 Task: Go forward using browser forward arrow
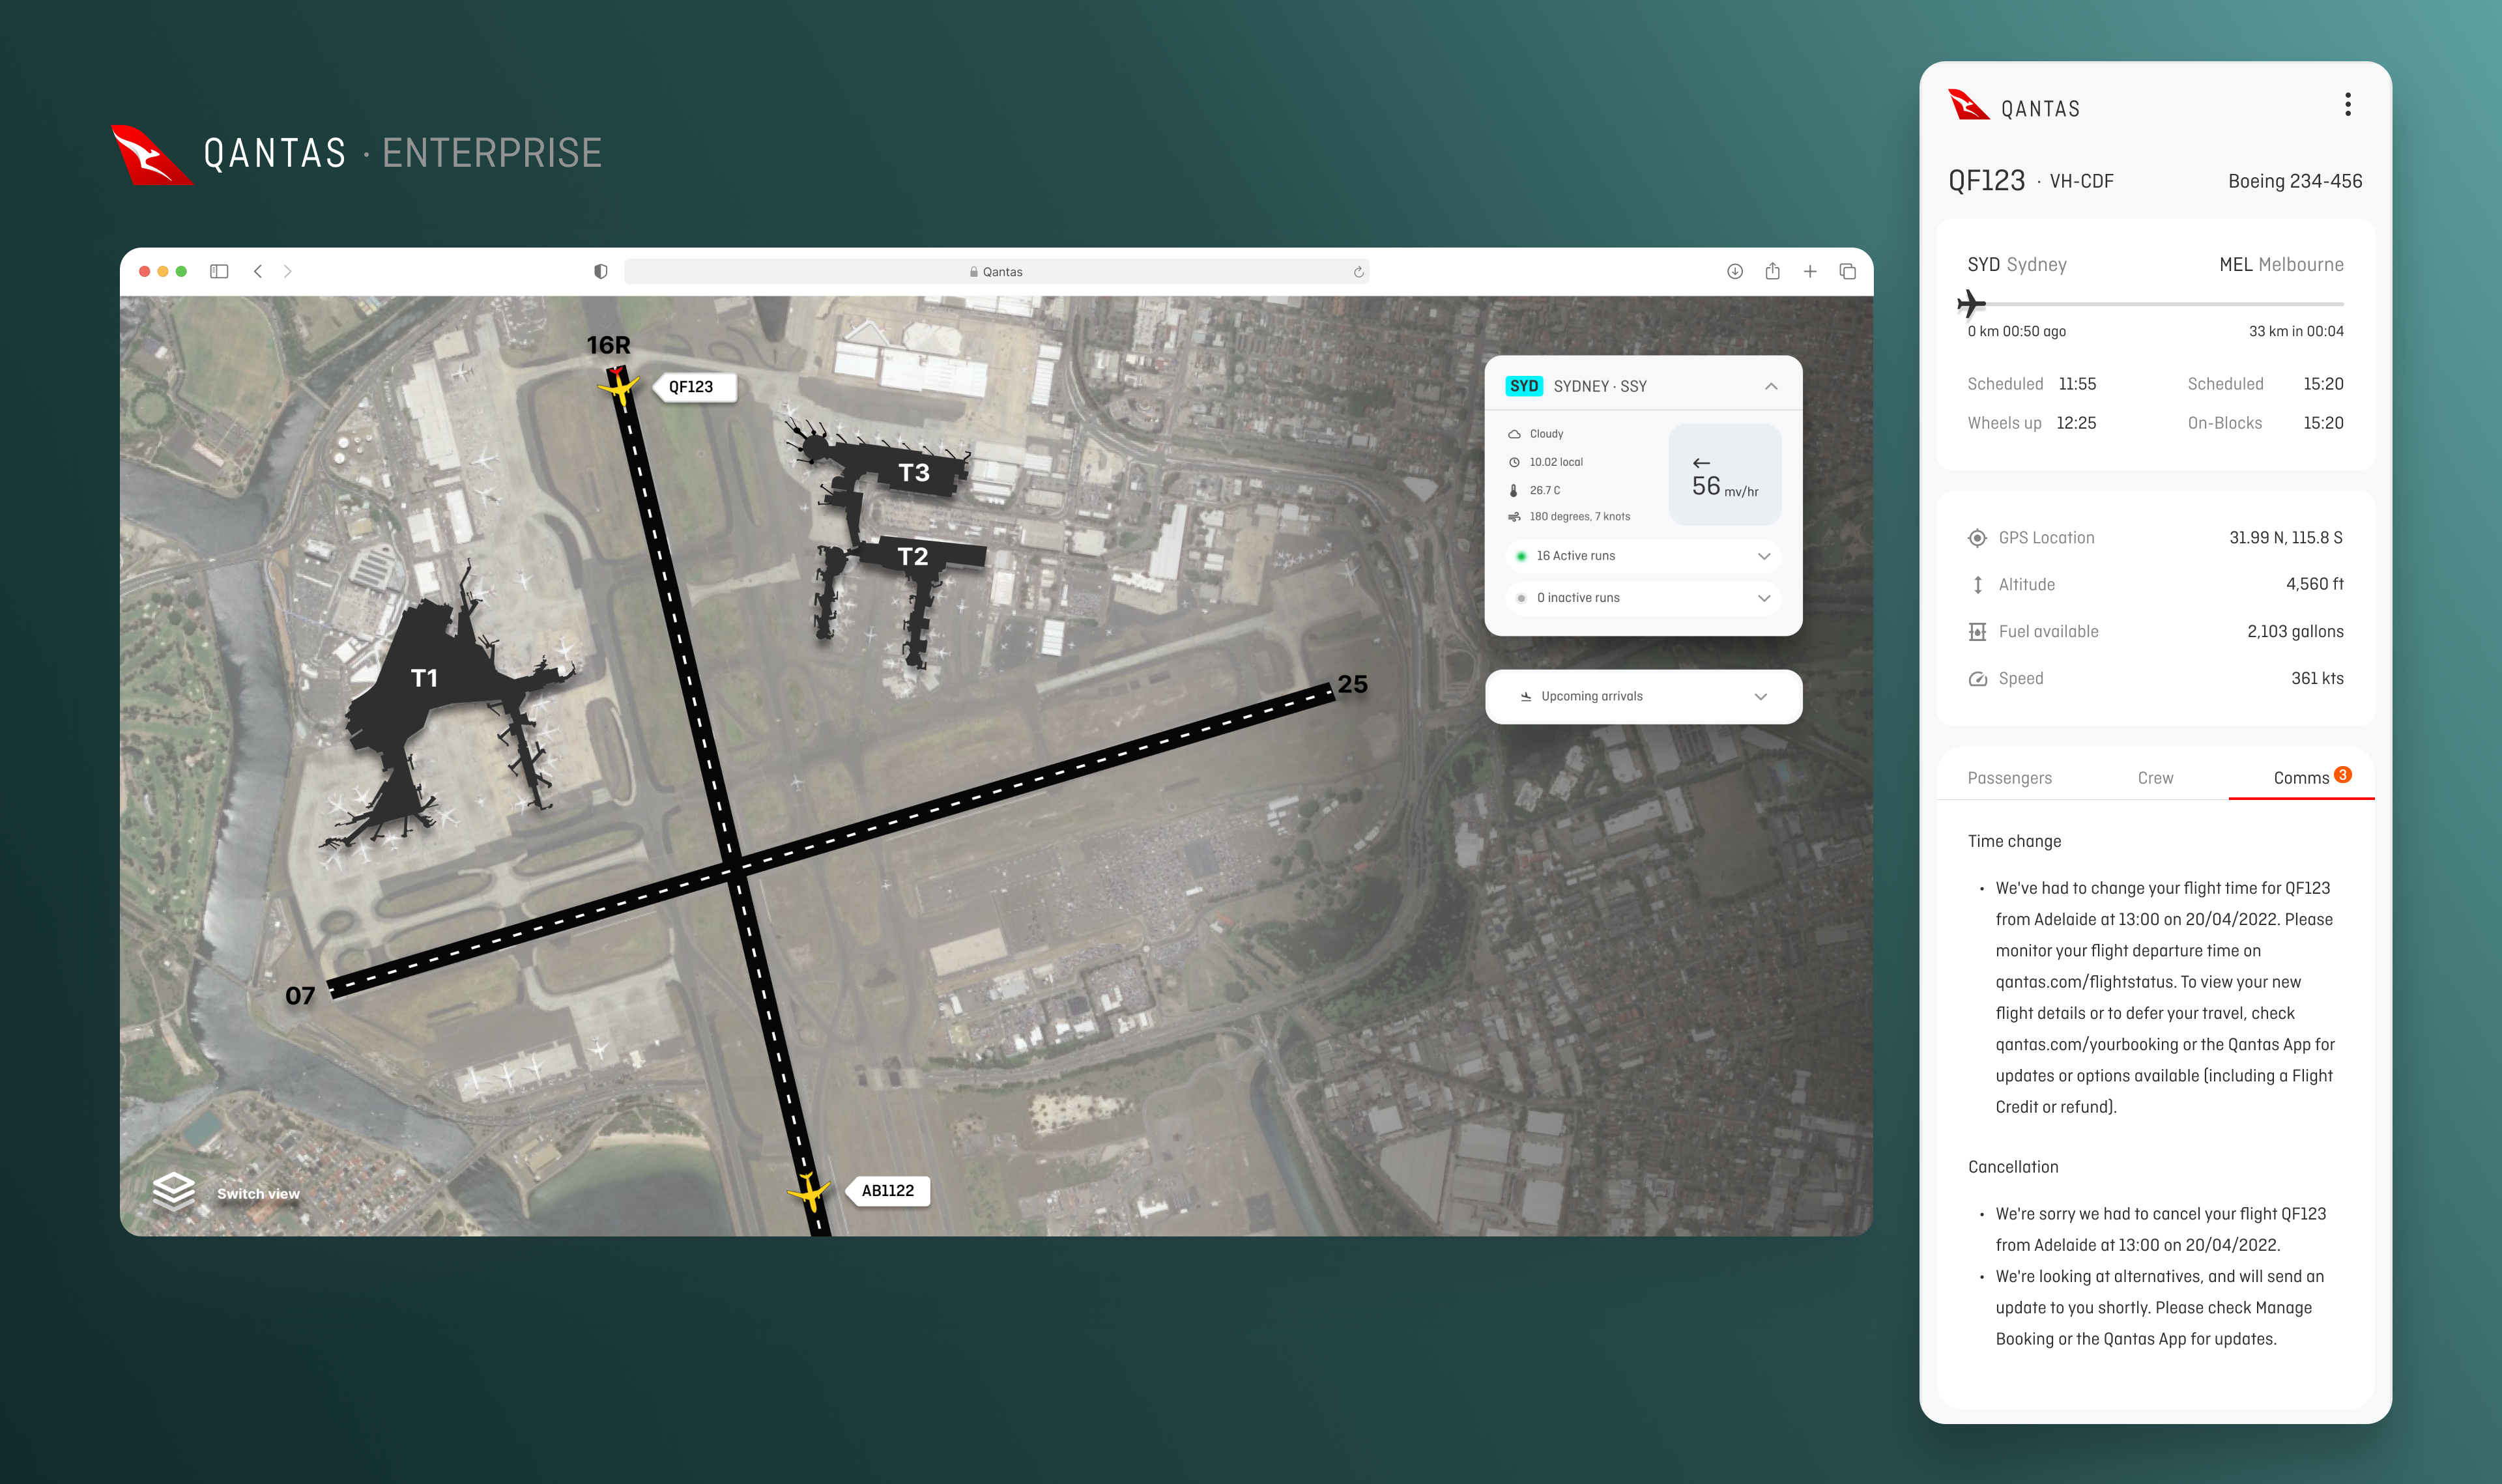pyautogui.click(x=288, y=271)
